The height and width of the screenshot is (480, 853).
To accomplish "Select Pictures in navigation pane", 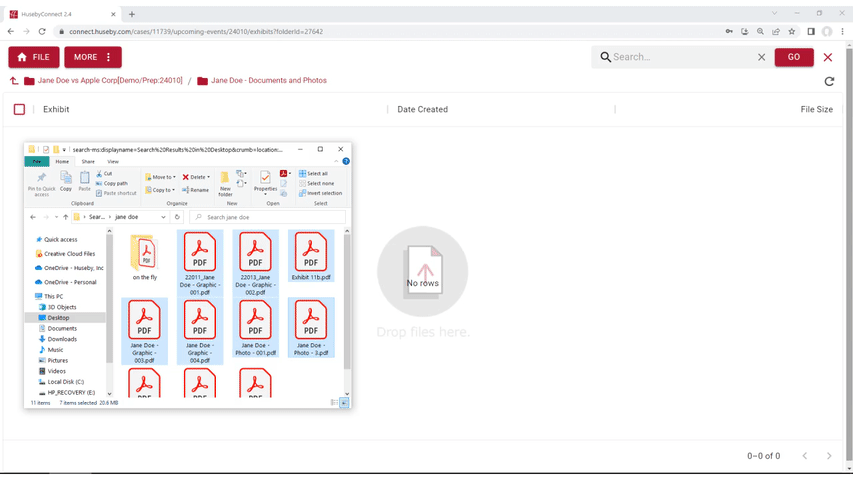I will (x=53, y=360).
